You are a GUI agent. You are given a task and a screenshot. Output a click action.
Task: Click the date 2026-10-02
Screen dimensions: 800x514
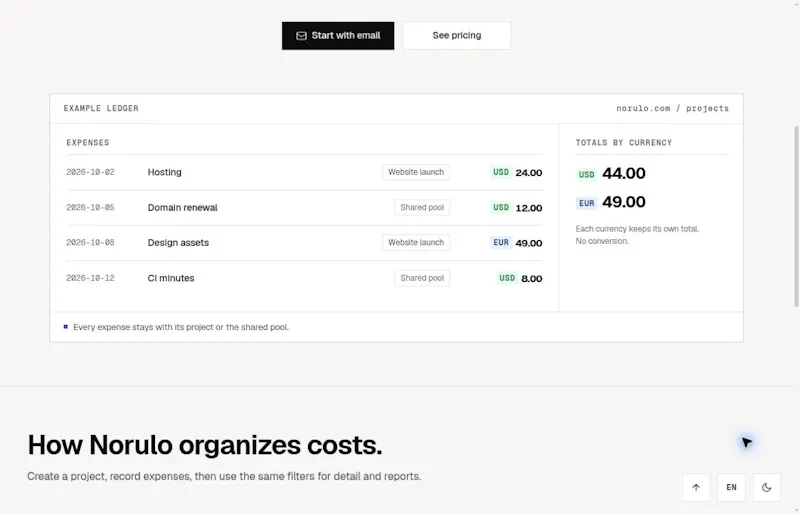pos(90,172)
